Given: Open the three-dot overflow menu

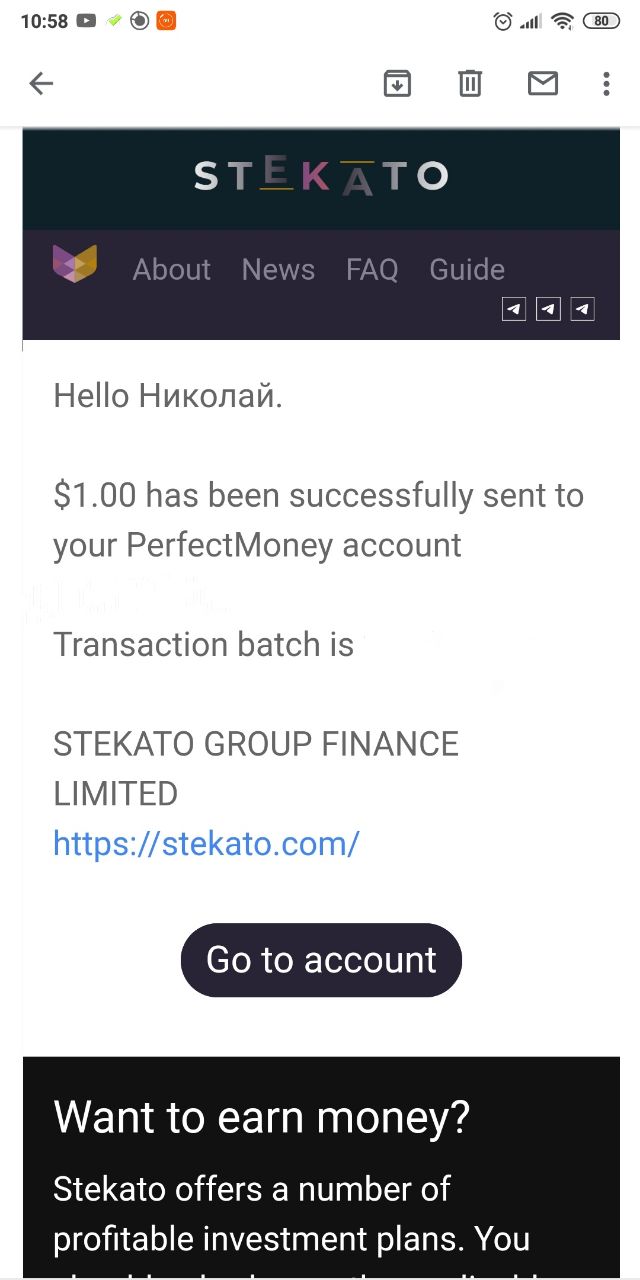Looking at the screenshot, I should click(606, 84).
